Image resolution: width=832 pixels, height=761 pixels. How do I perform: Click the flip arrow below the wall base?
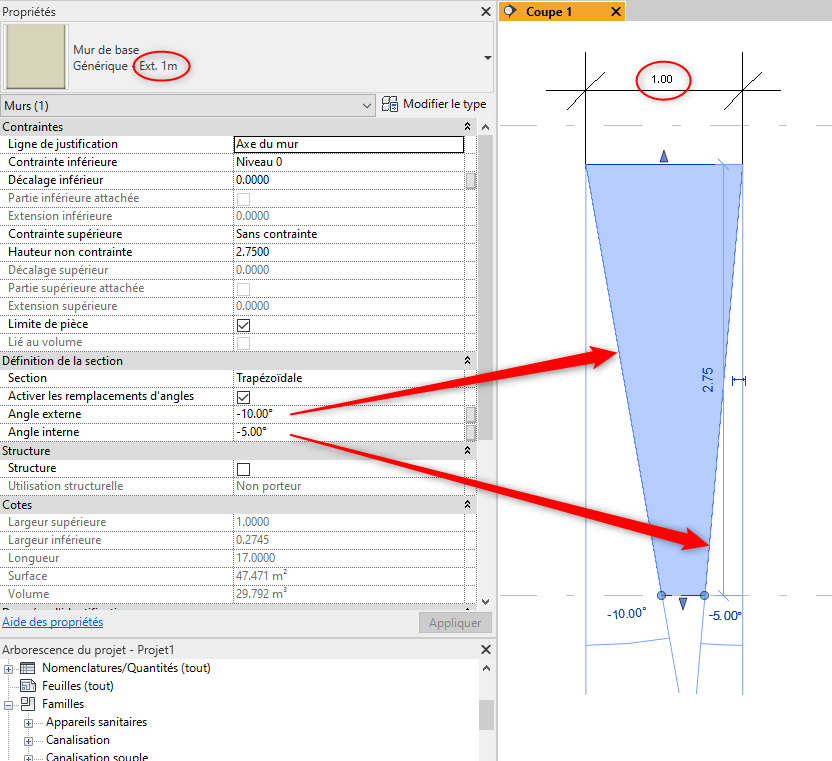coord(683,603)
